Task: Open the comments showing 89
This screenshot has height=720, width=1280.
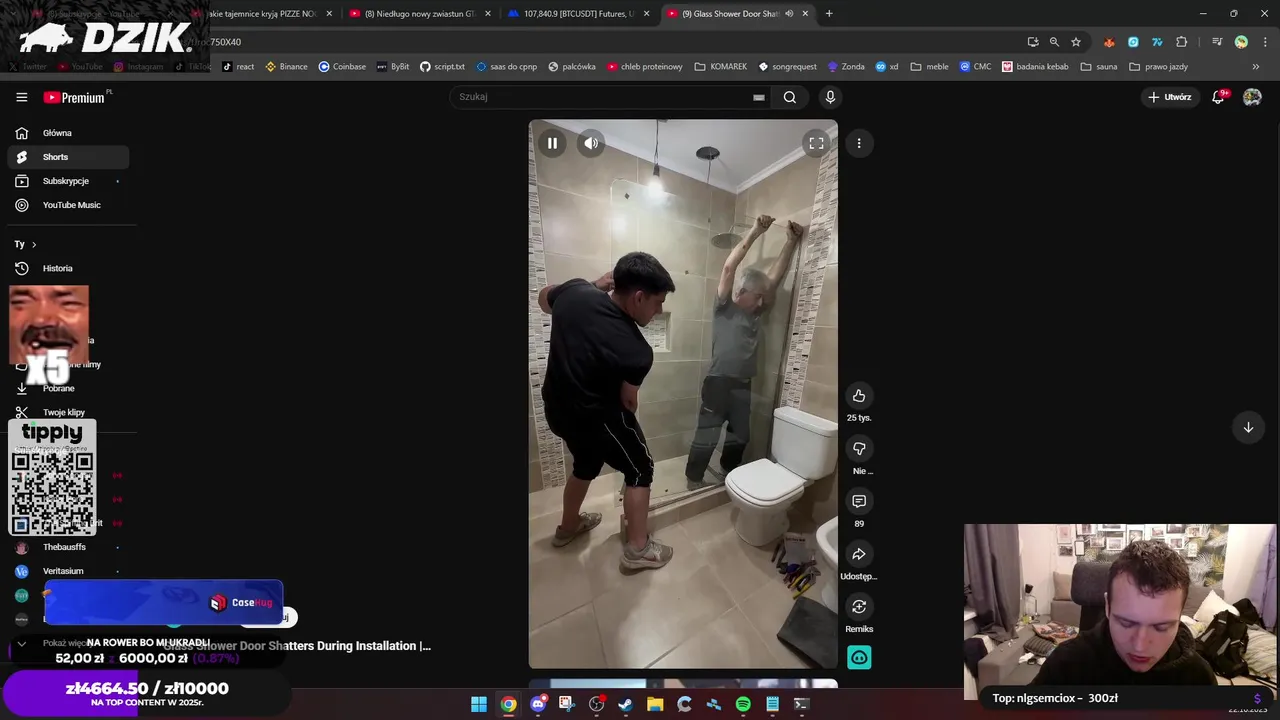Action: click(x=859, y=501)
